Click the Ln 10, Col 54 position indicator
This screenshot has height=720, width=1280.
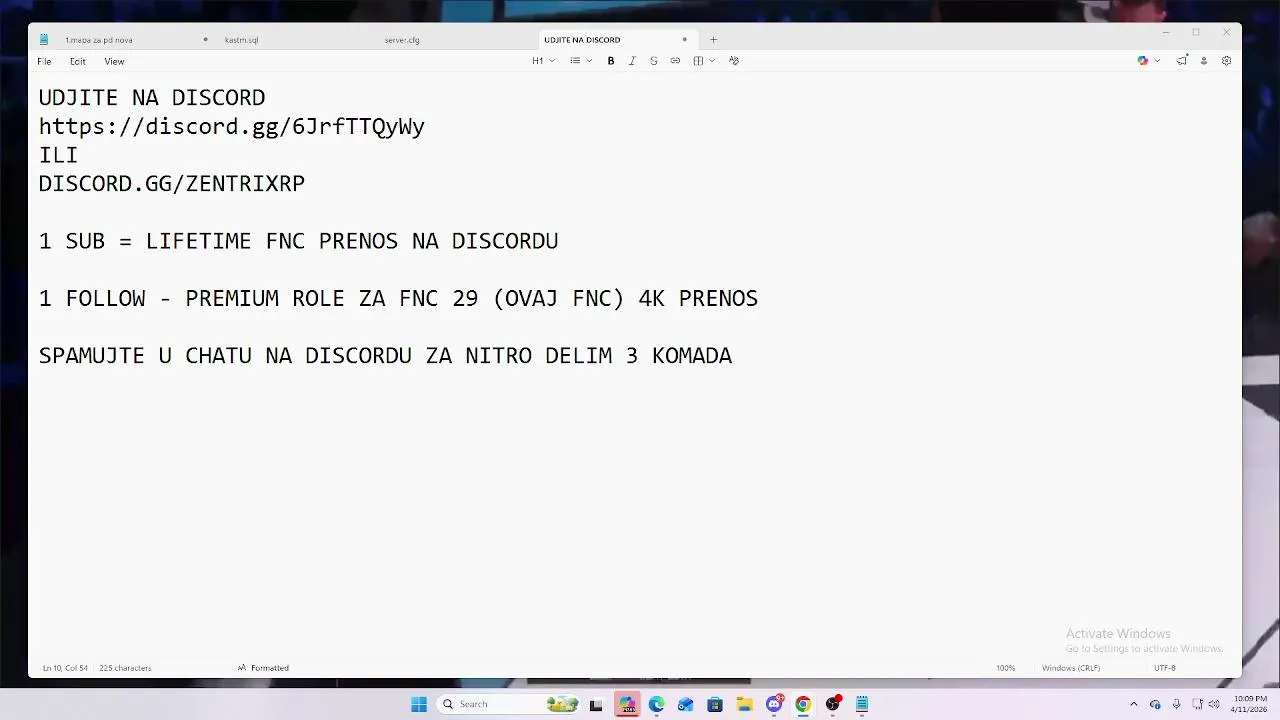pos(65,668)
